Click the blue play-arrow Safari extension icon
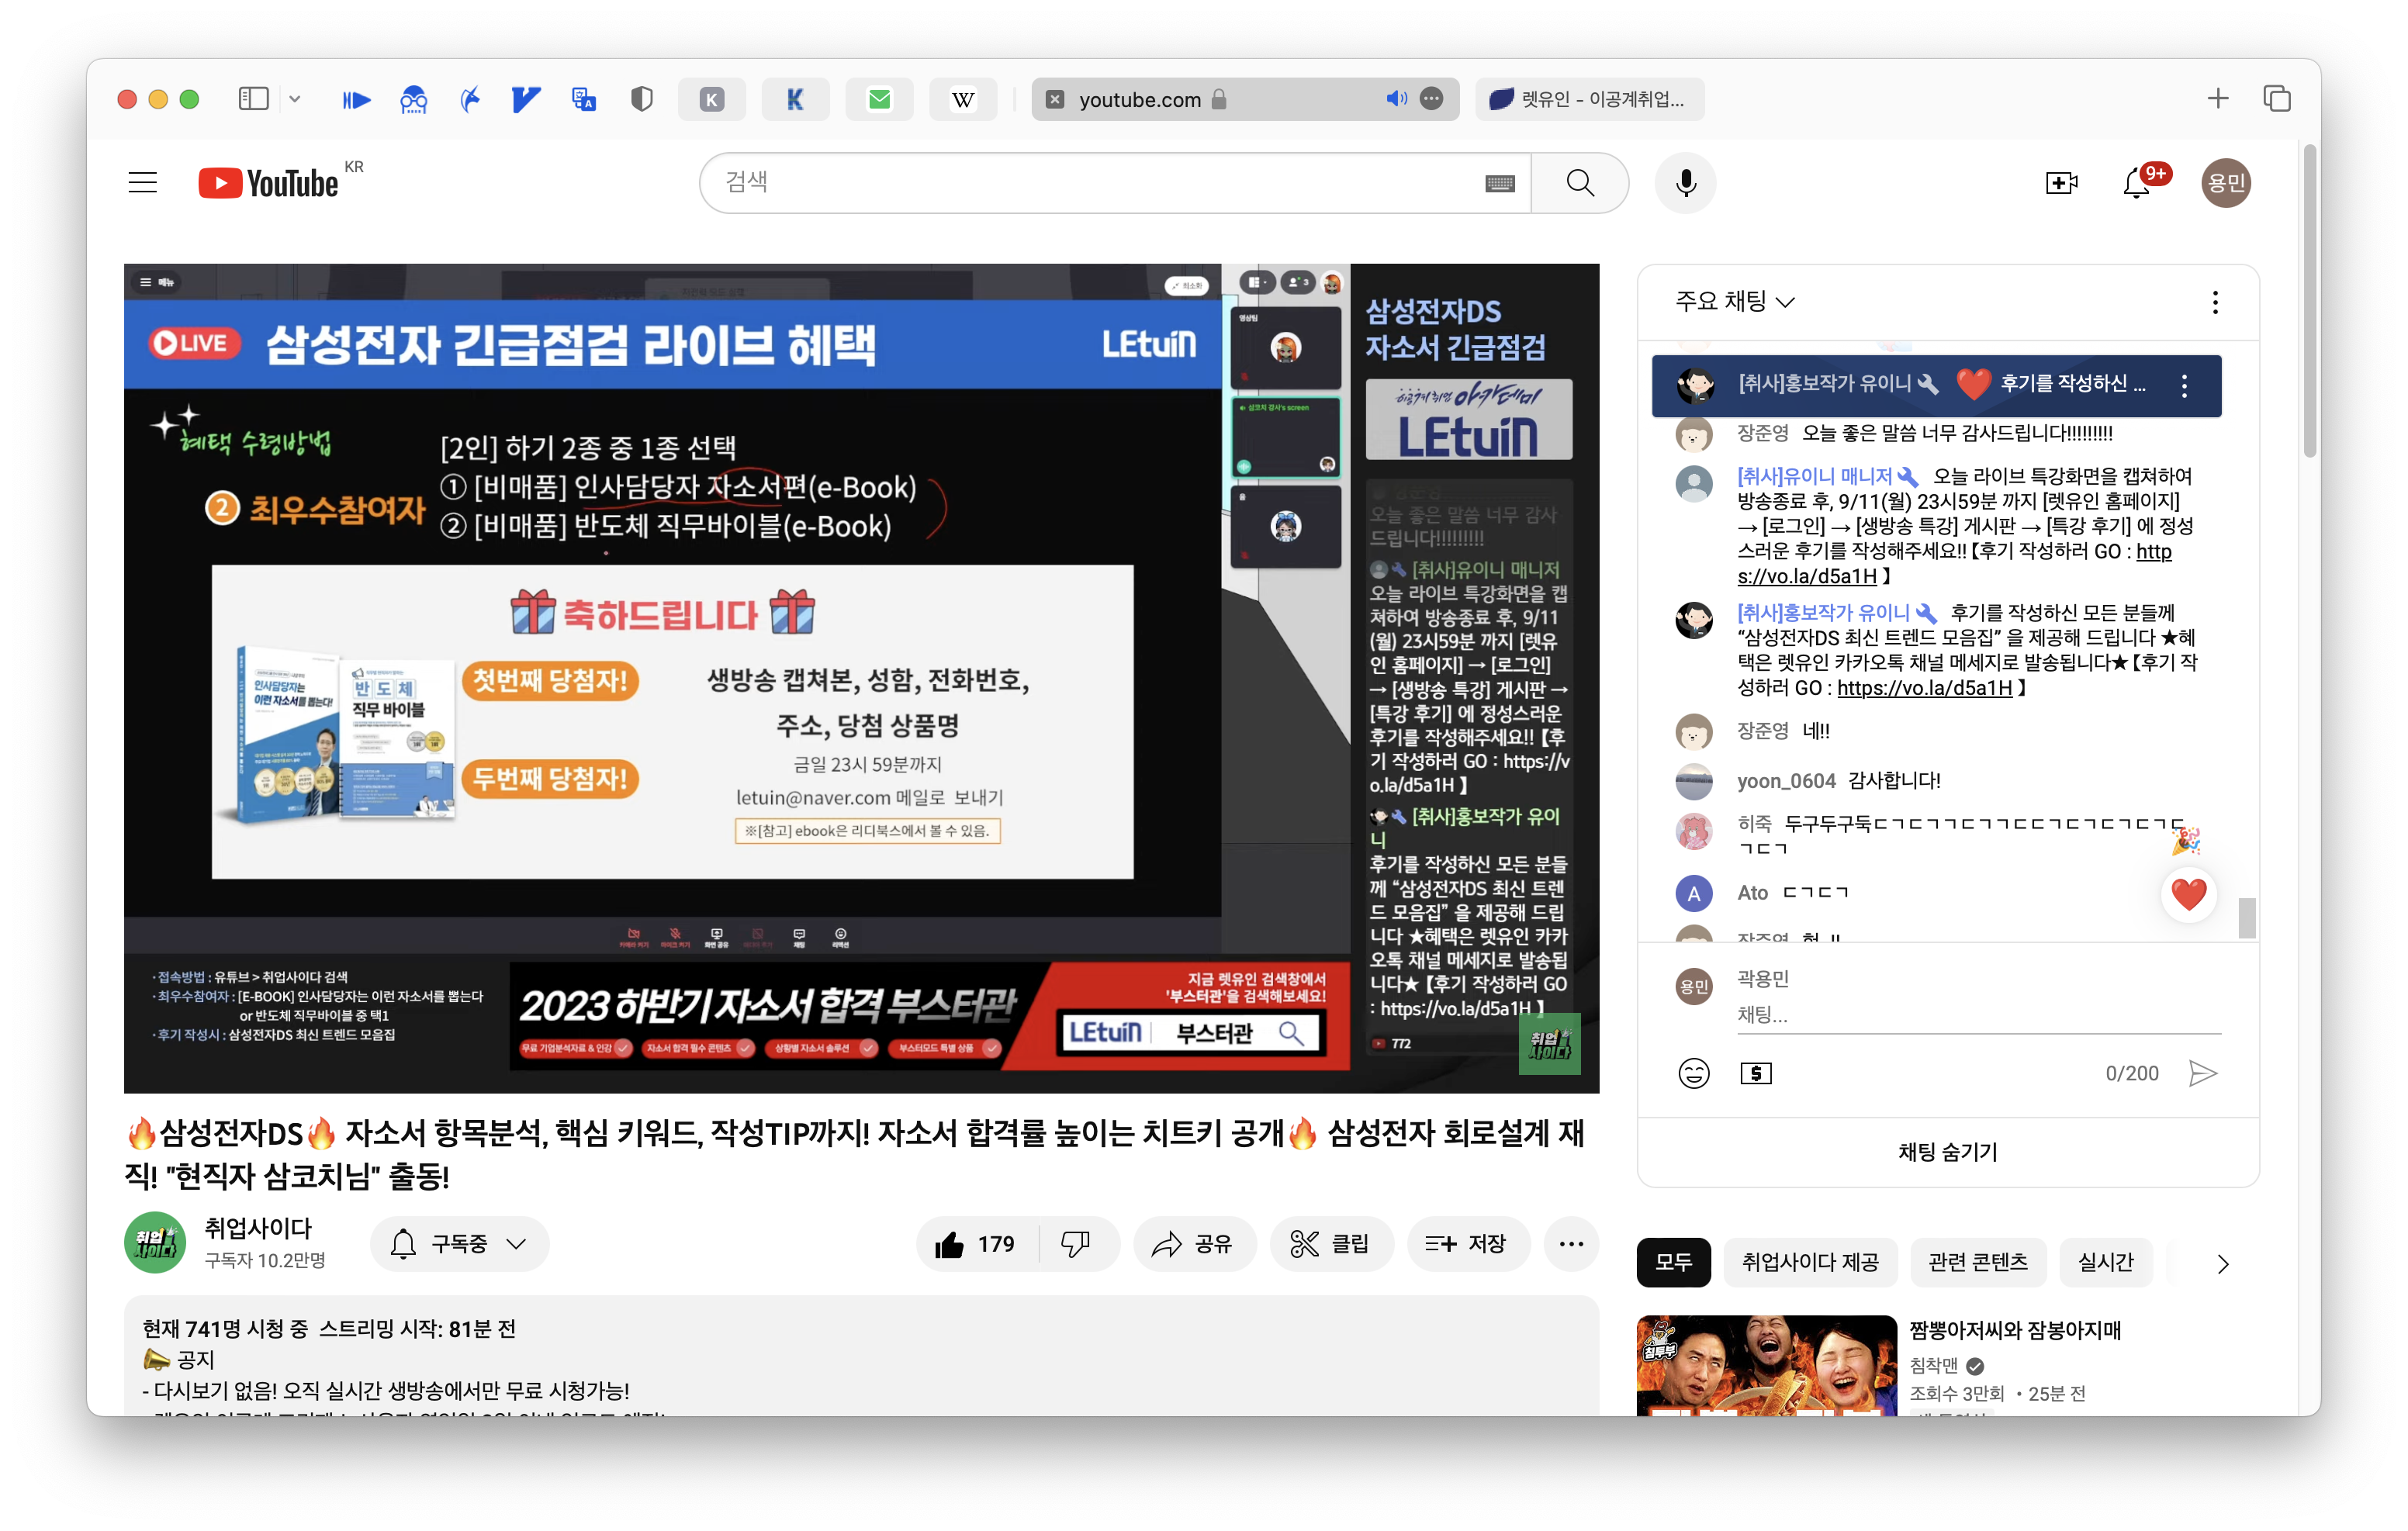 point(356,99)
